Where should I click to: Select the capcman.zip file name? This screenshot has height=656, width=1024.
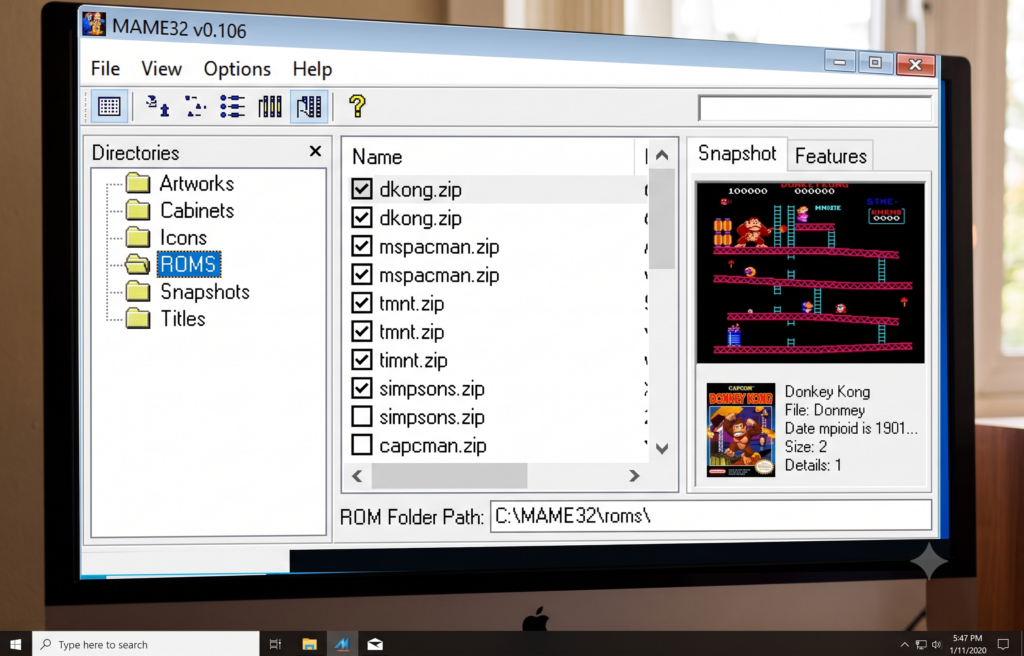point(433,446)
